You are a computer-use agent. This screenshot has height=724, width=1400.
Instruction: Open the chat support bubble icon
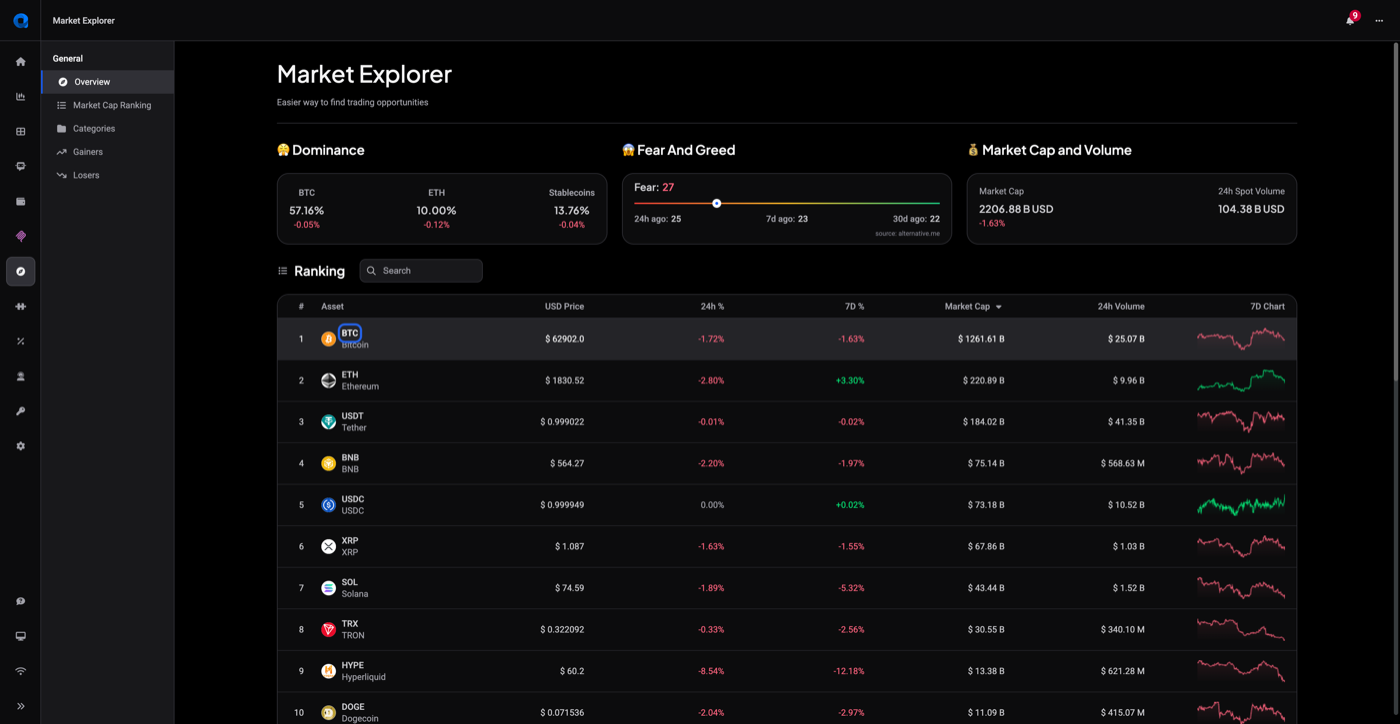pos(20,602)
